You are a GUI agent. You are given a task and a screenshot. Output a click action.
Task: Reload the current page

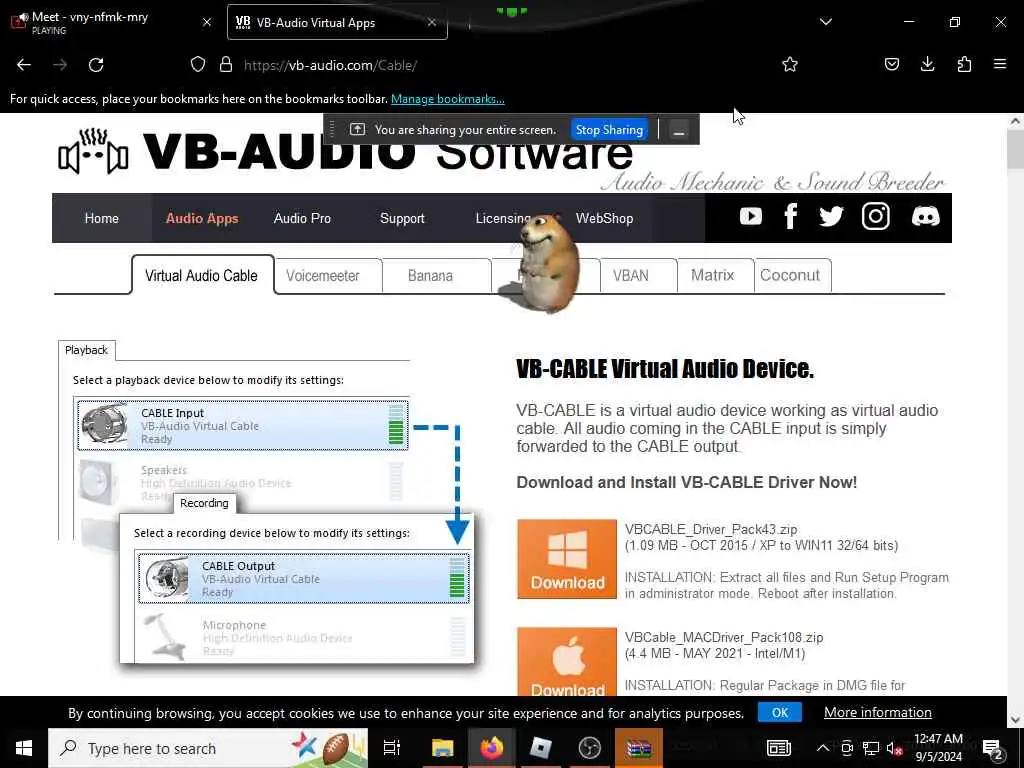(96, 65)
